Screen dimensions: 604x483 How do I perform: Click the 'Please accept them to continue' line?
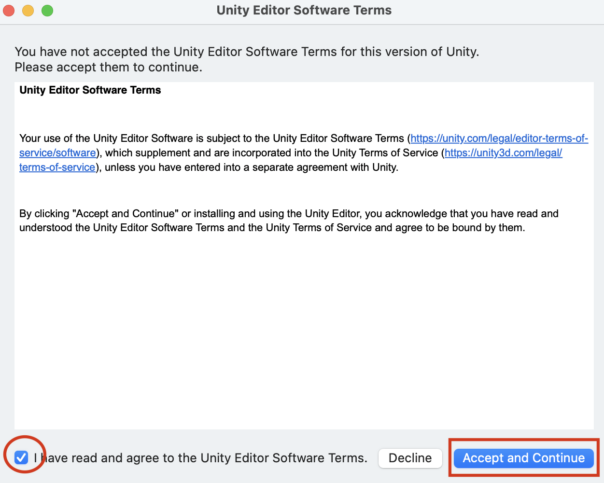coord(108,67)
